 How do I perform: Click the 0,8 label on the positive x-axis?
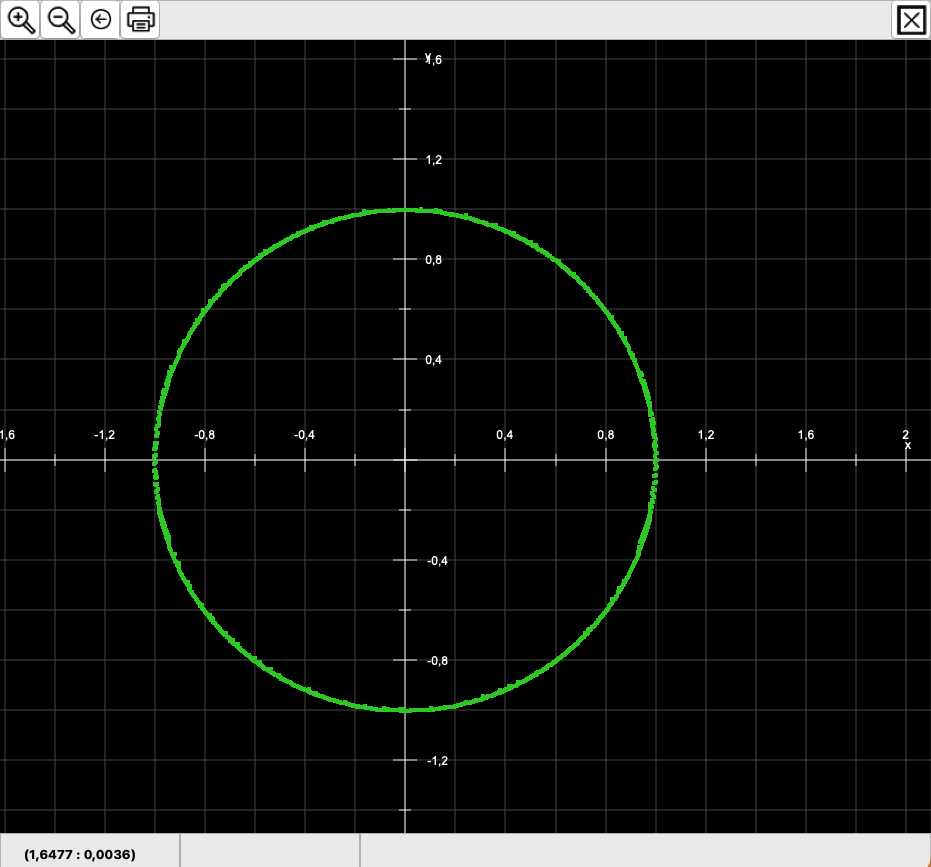605,435
